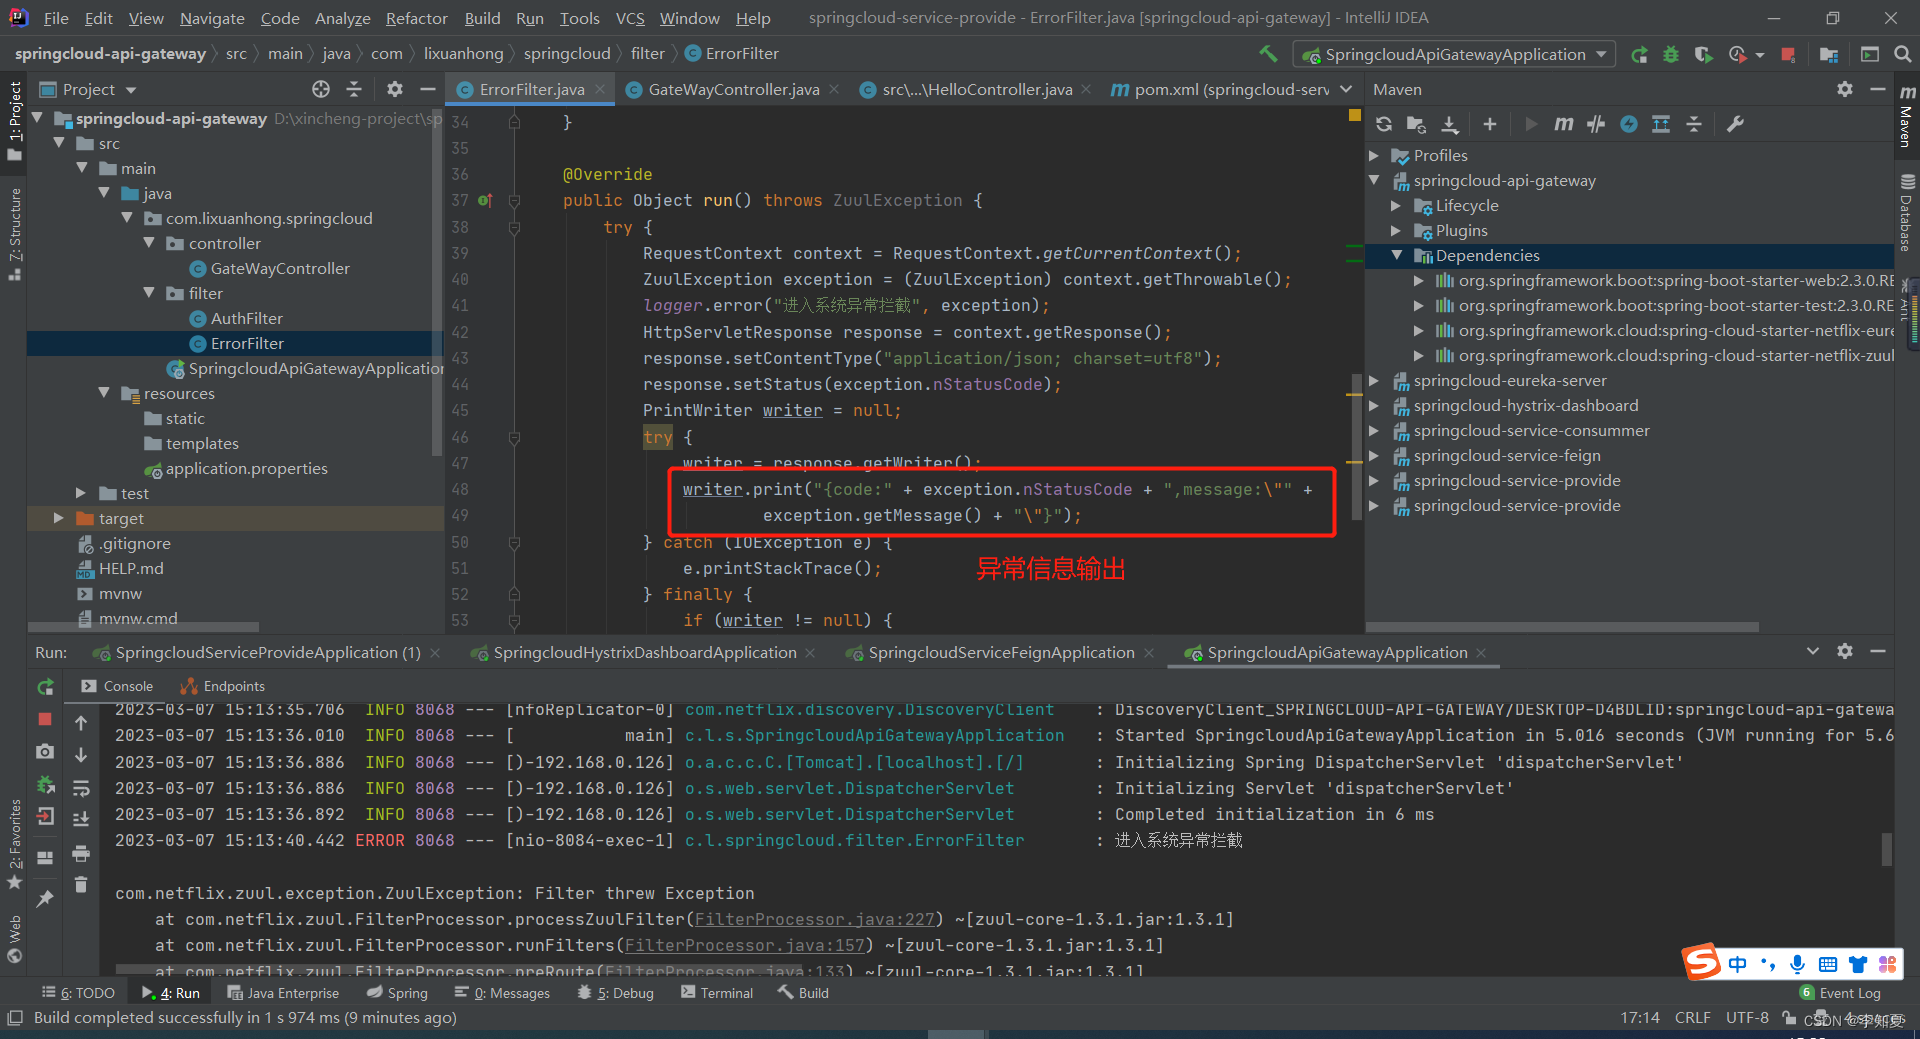The width and height of the screenshot is (1920, 1039).
Task: Click UTF-8 encoding in status bar
Action: (x=1747, y=1018)
